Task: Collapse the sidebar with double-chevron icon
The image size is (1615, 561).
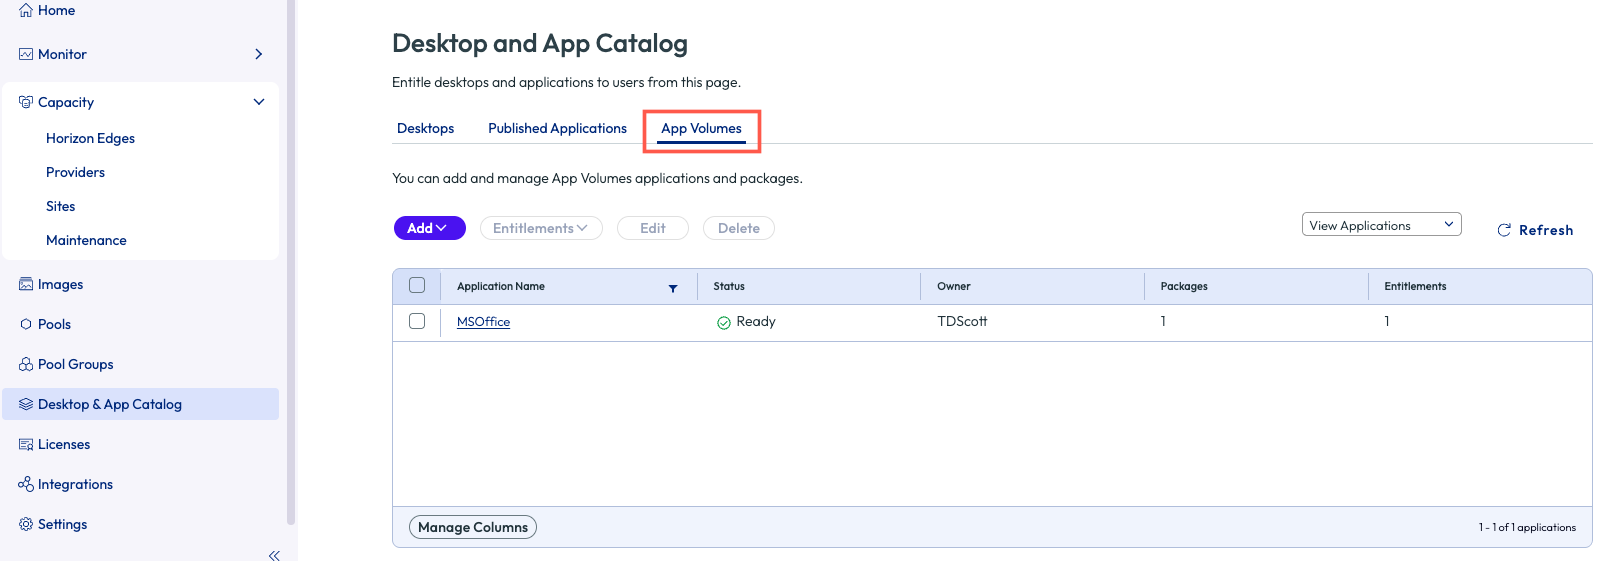Action: (x=274, y=555)
